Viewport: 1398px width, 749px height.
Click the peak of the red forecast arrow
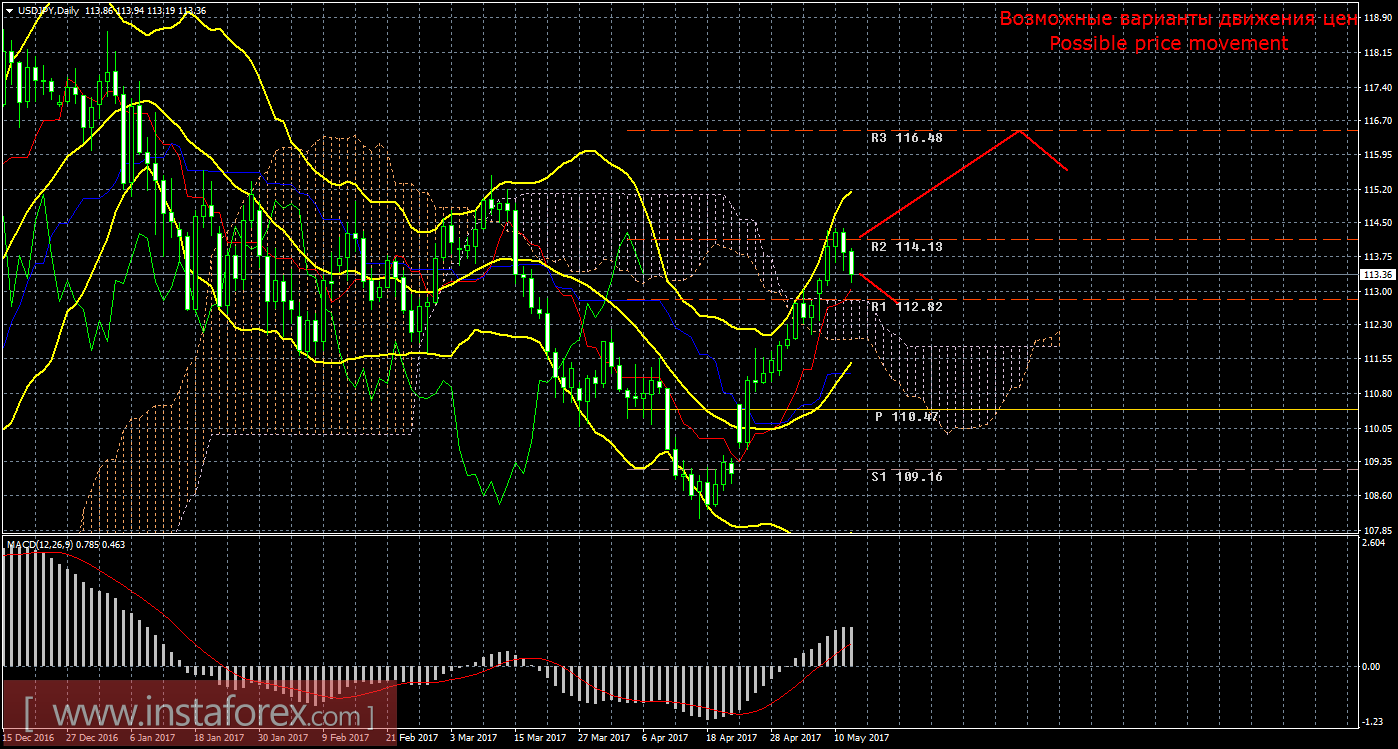click(x=1019, y=131)
